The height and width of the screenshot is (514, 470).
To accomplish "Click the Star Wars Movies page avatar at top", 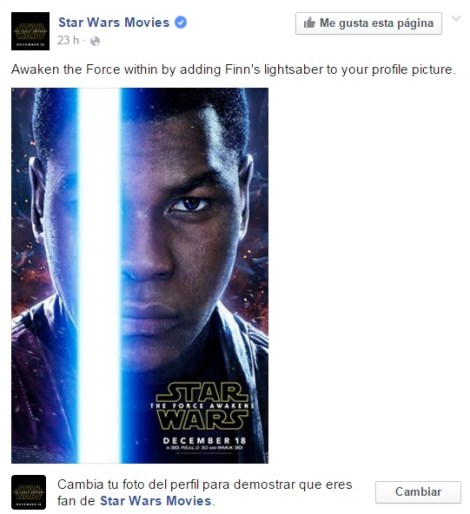I will tap(30, 31).
